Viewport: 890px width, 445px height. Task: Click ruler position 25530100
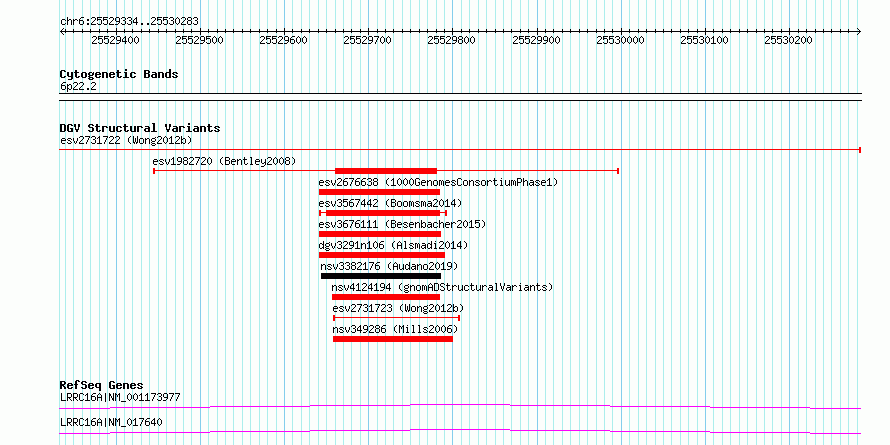704,40
